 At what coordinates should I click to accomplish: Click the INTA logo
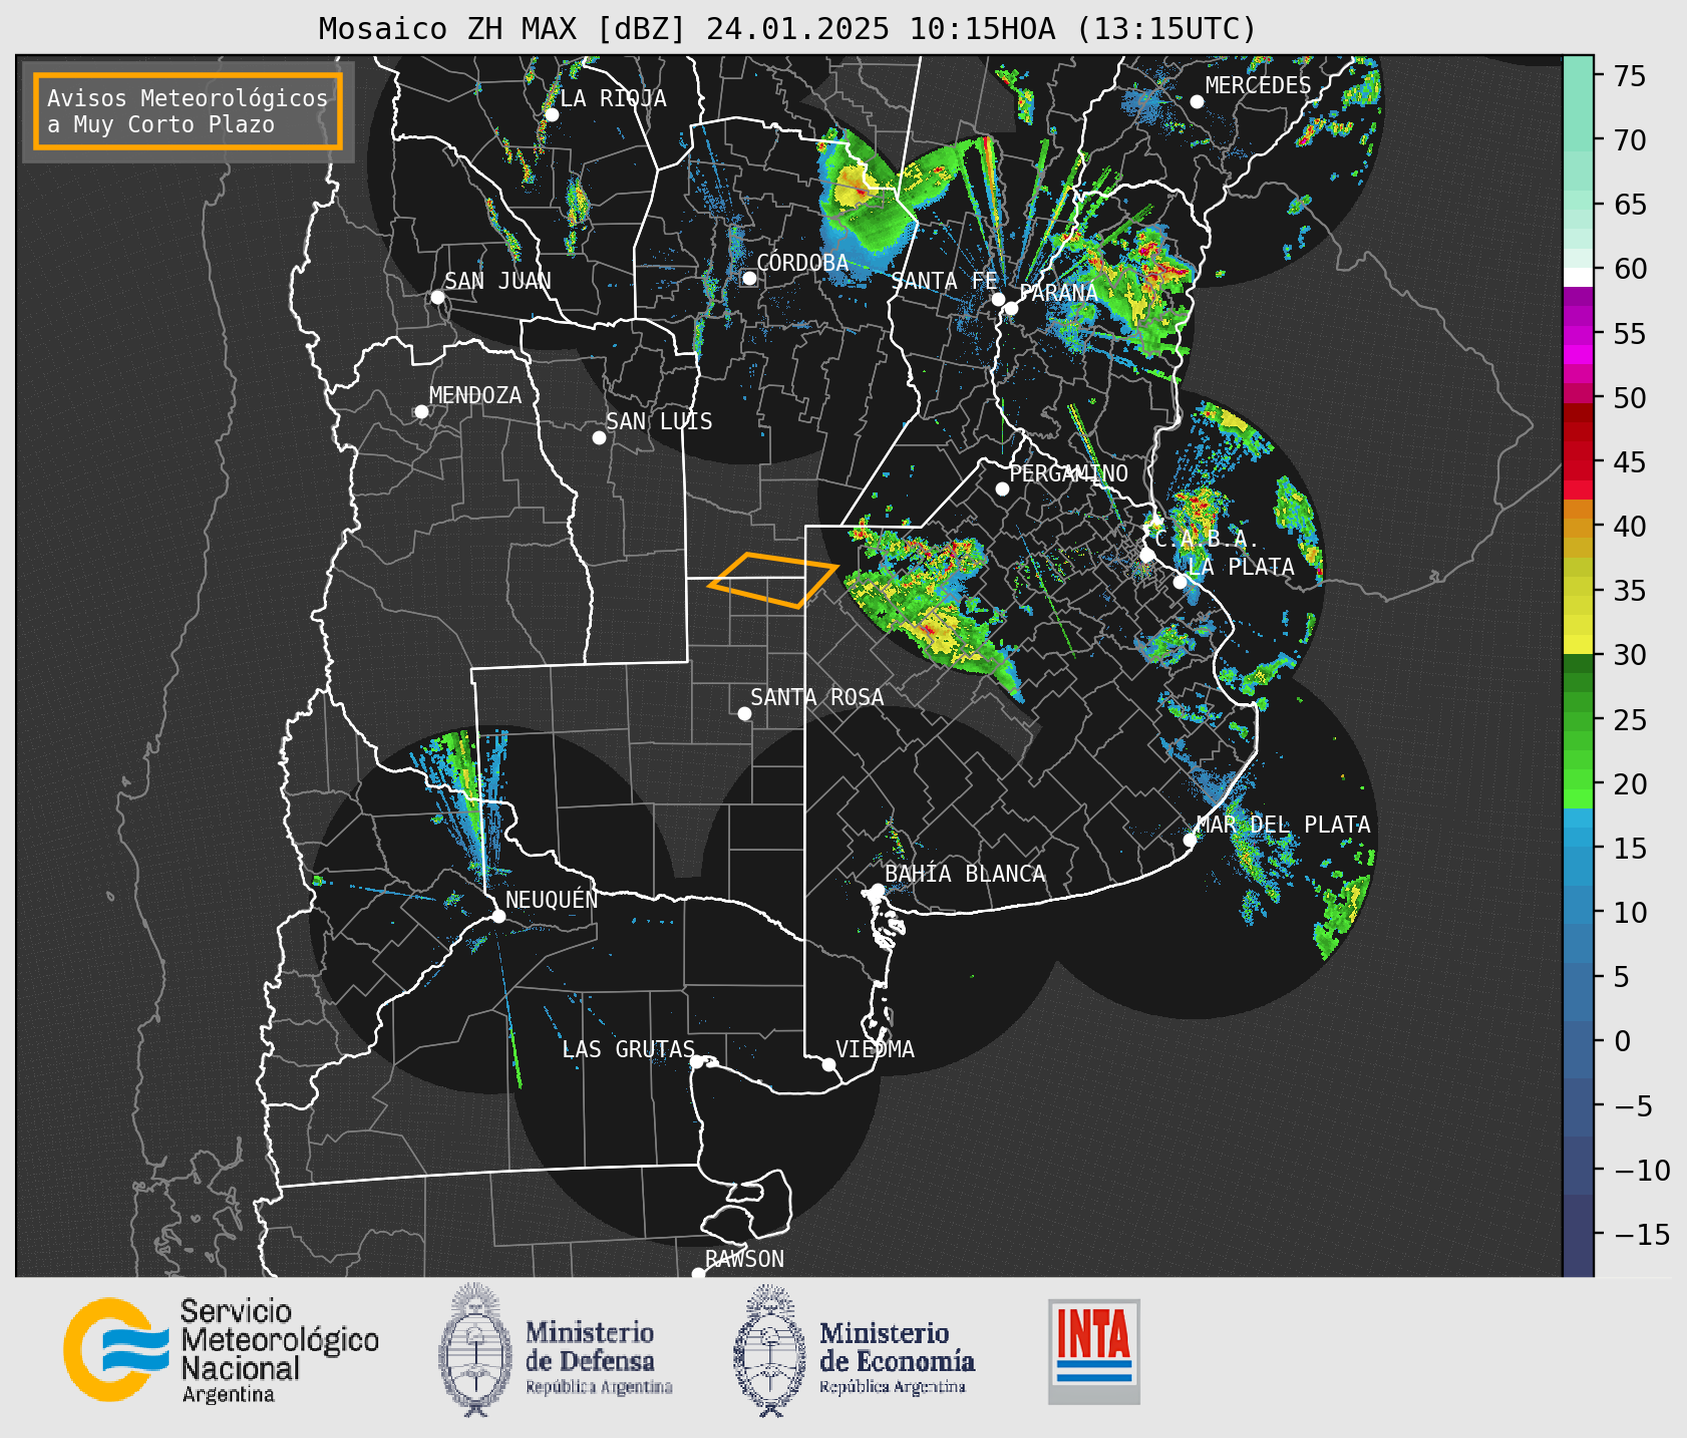pyautogui.click(x=1094, y=1351)
